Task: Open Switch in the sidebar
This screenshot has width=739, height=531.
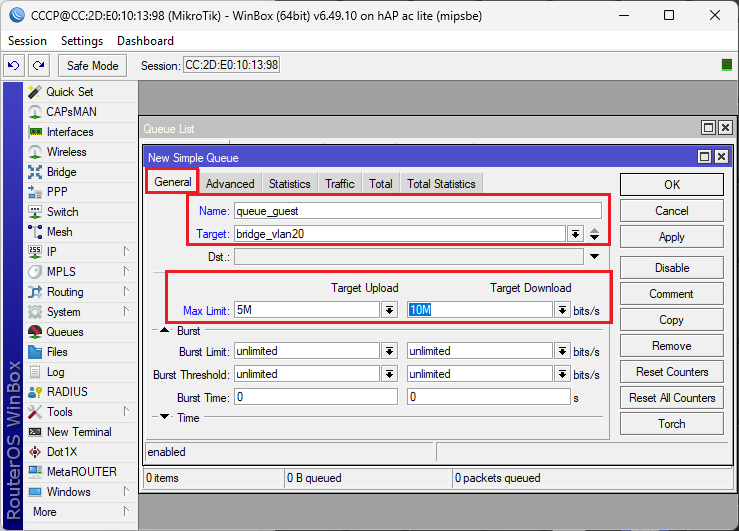Action: click(81, 212)
